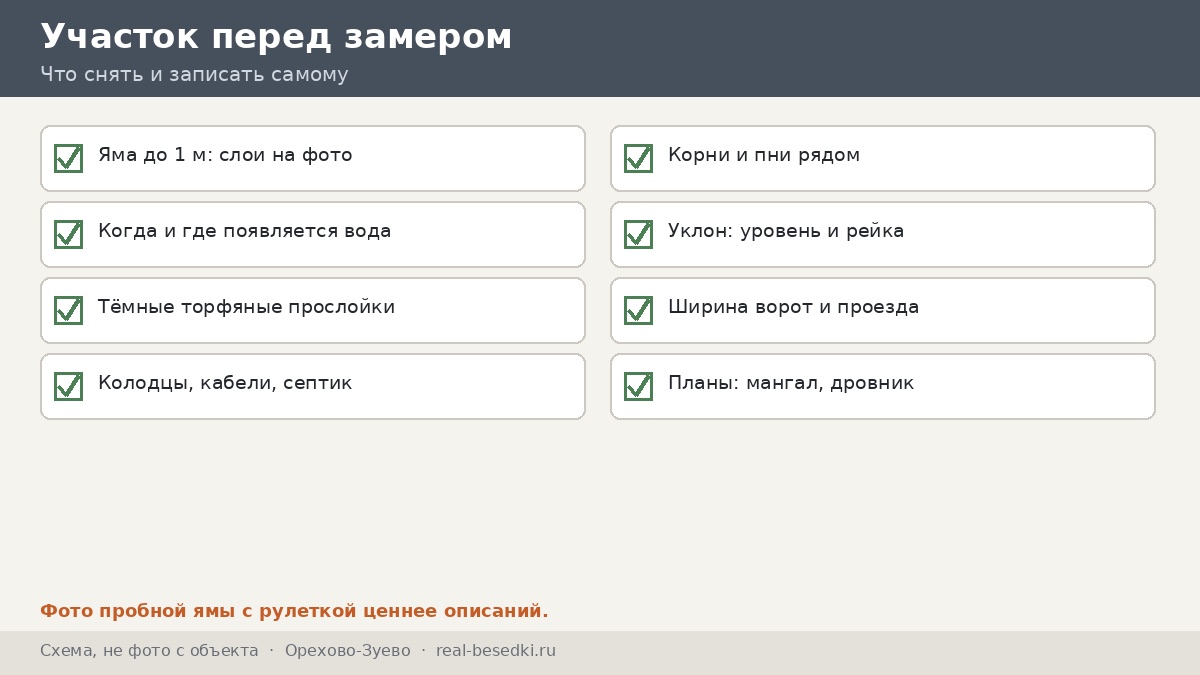This screenshot has height=675, width=1200.
Task: Click the text 'Уклон: уровень и рейка'
Action: pyautogui.click(x=786, y=232)
